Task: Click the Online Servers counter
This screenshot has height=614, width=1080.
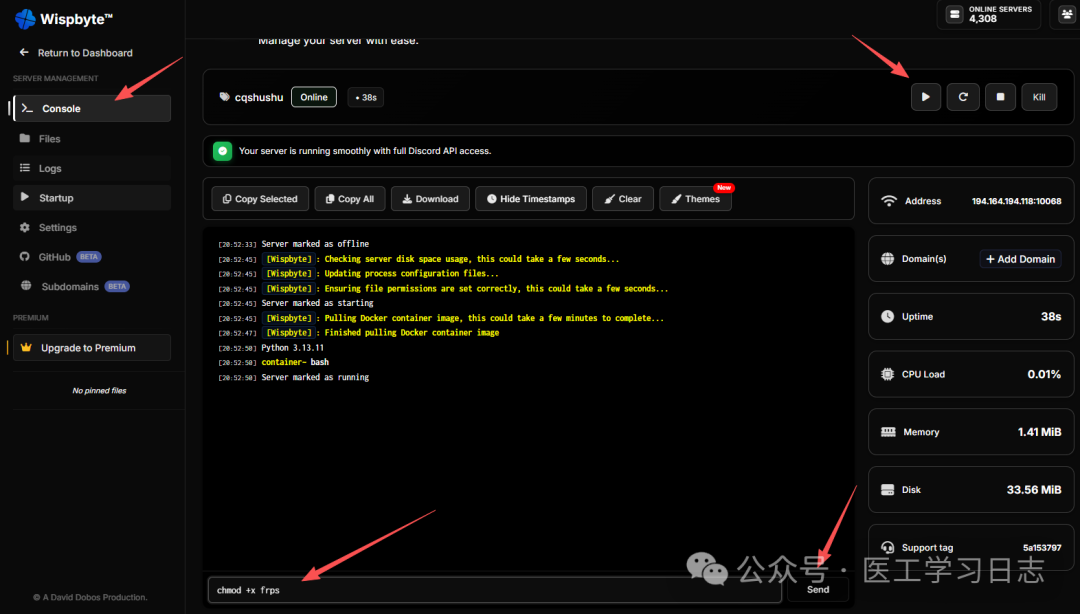Action: [x=989, y=14]
